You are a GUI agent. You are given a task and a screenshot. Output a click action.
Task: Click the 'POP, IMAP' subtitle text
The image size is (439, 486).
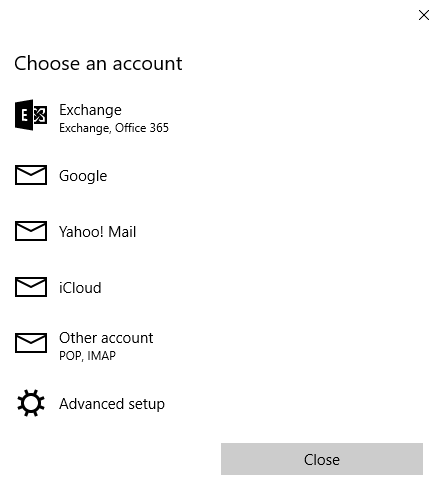click(x=87, y=356)
